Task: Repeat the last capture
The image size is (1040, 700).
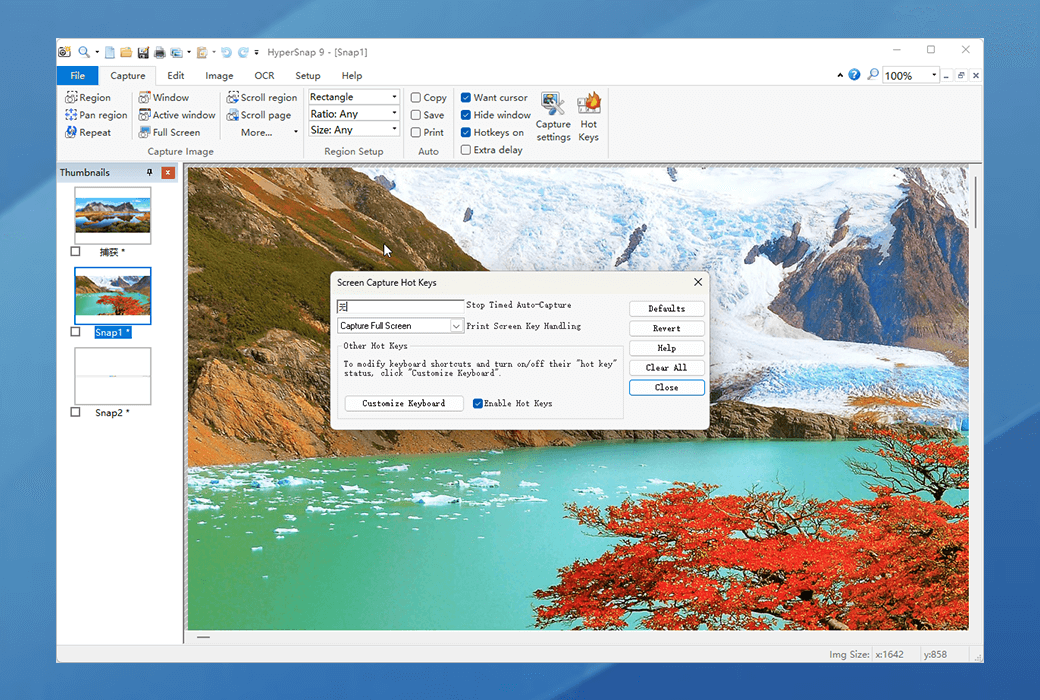Action: pos(88,132)
